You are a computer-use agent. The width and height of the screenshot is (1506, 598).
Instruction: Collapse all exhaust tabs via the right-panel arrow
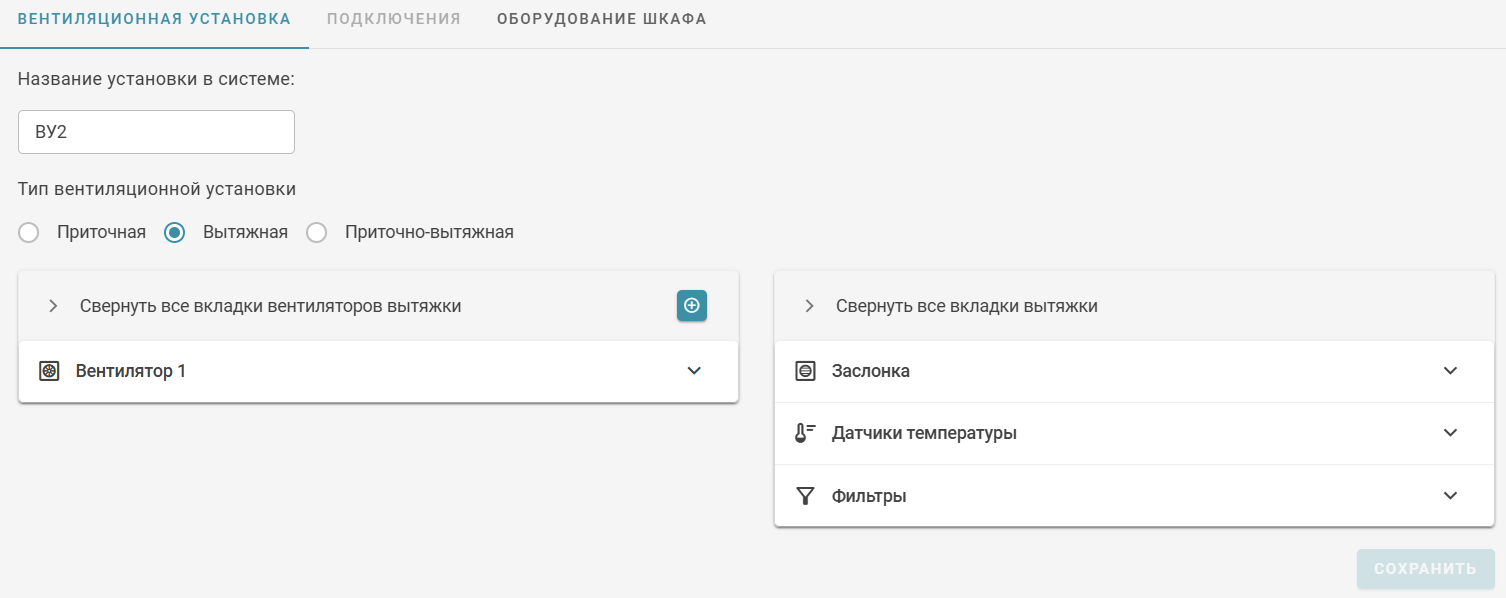(x=809, y=306)
